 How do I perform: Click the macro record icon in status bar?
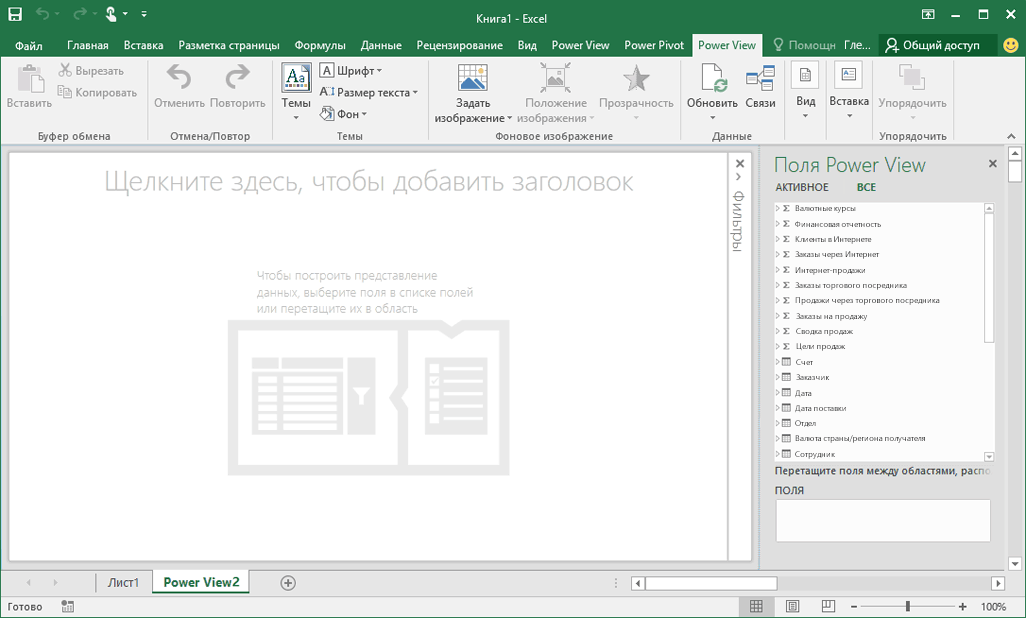(67, 606)
